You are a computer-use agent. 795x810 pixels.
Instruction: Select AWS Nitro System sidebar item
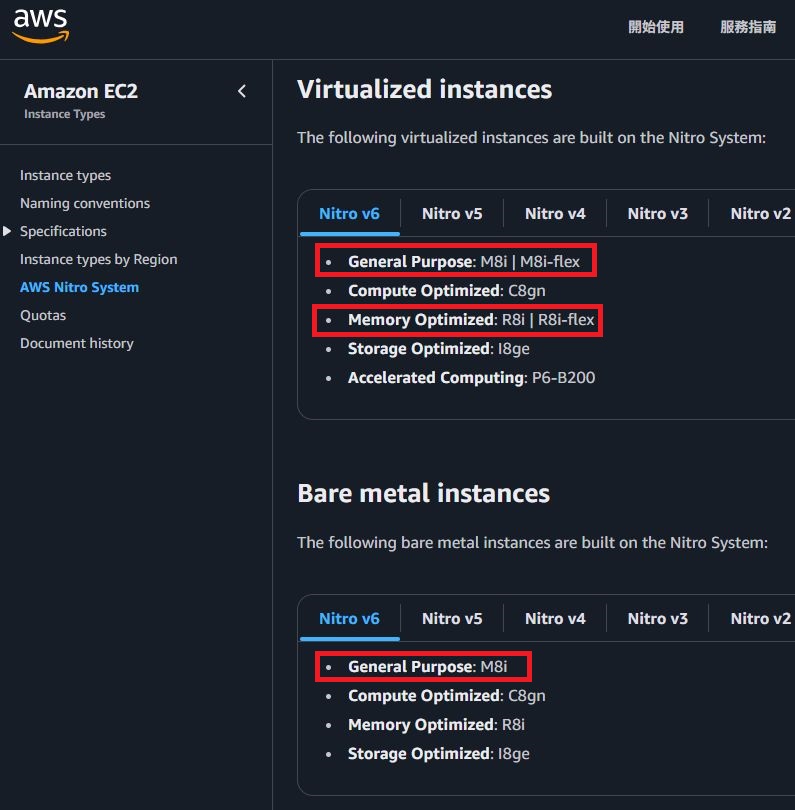79,287
